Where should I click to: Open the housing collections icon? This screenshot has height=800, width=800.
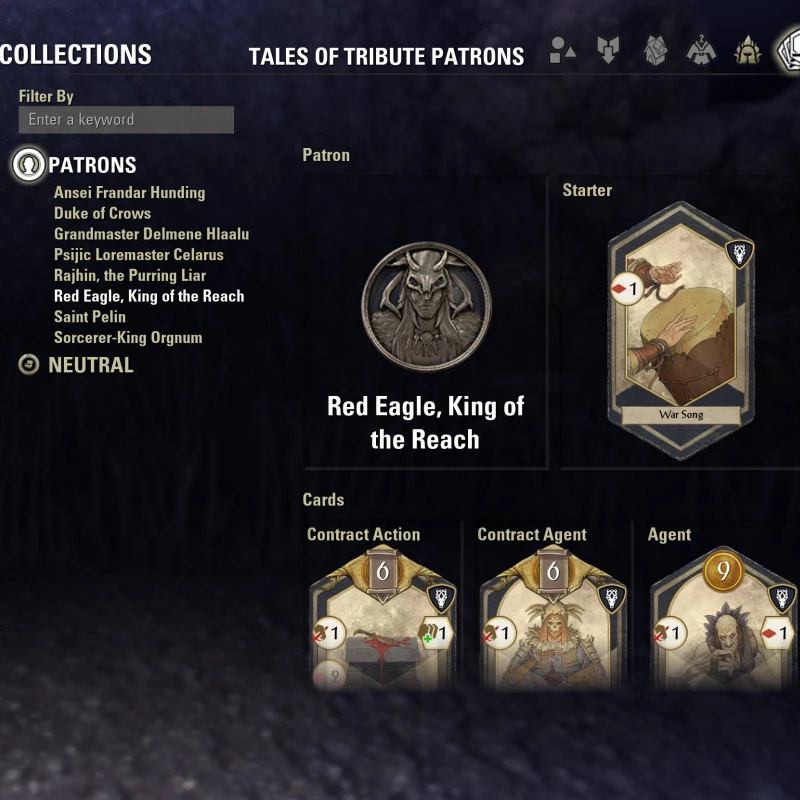click(655, 51)
